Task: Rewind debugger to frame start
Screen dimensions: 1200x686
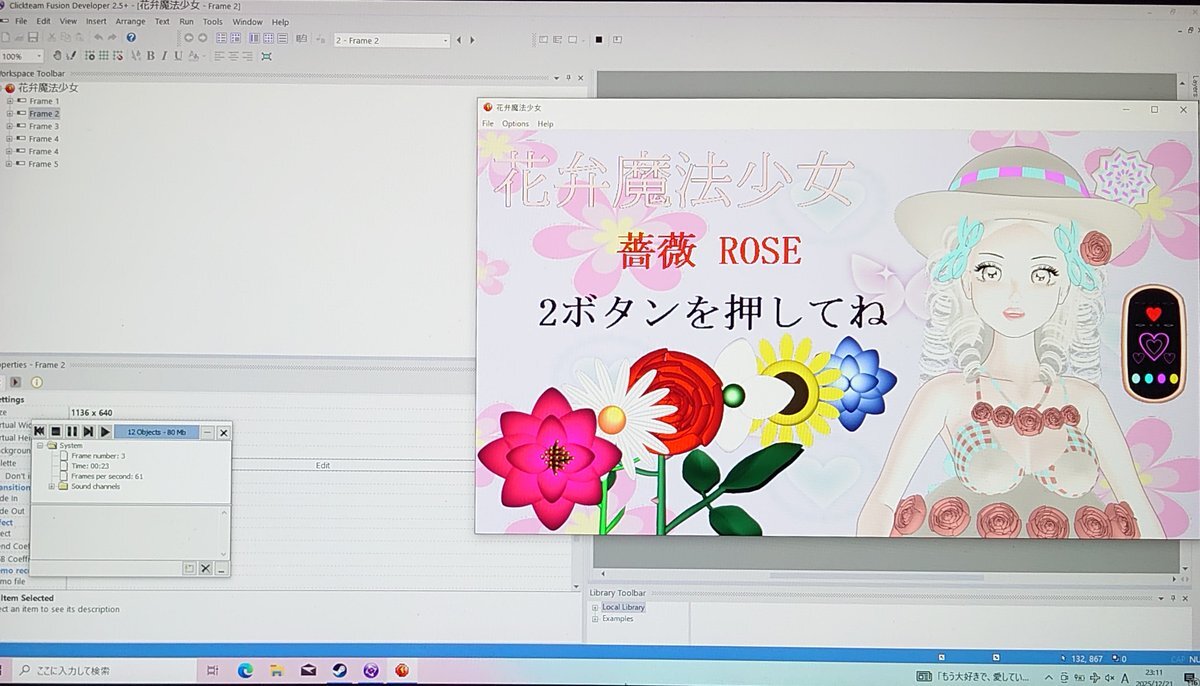Action: tap(39, 432)
